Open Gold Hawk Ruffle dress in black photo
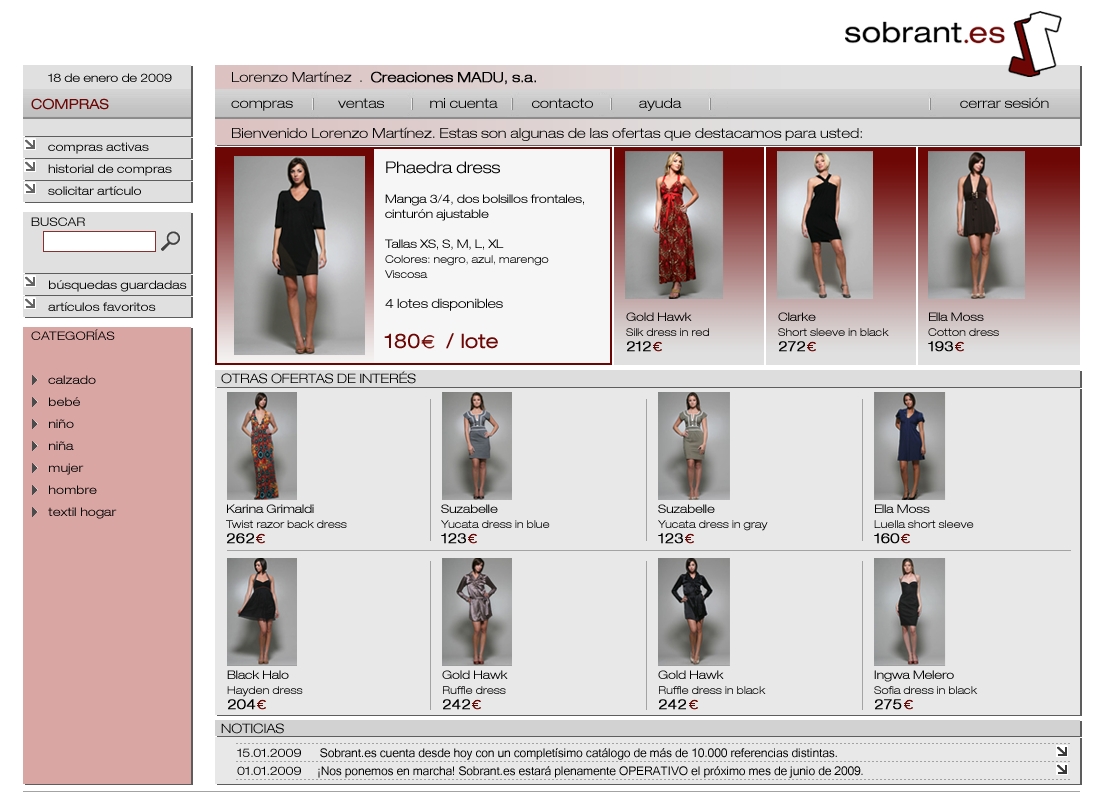Image resolution: width=1103 pixels, height=800 pixels. 694,612
